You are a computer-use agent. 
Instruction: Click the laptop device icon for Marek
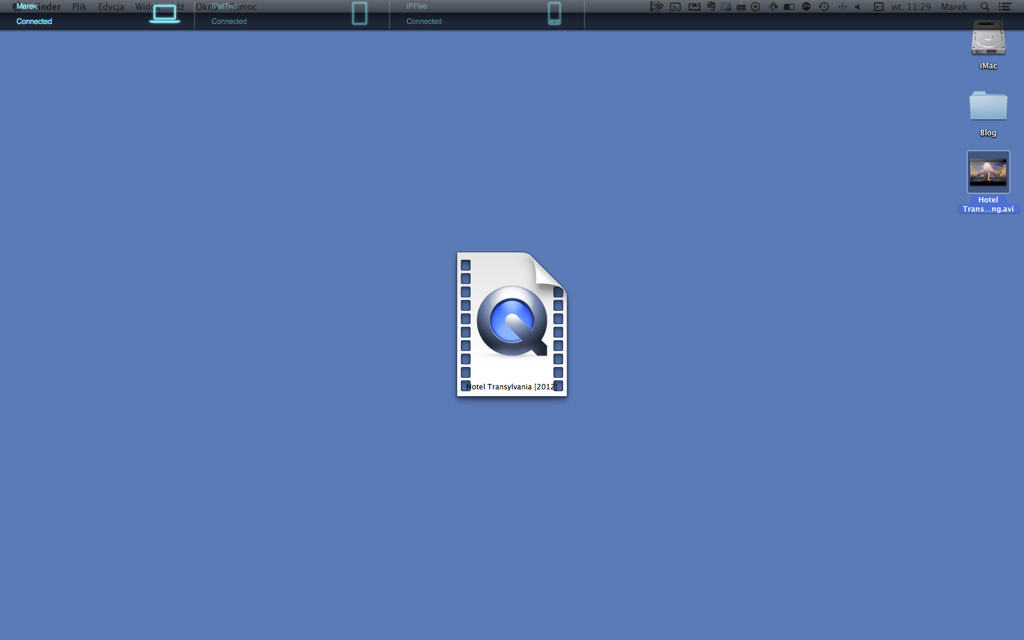pos(164,14)
